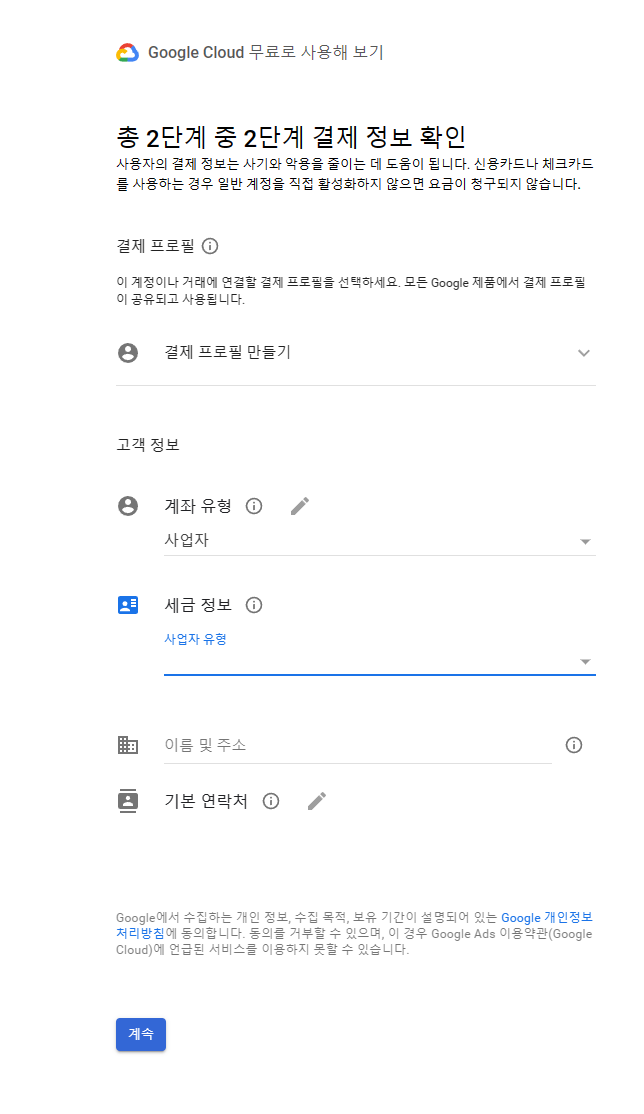Expand the 결제 프로필 만들기 chevron
The width and height of the screenshot is (644, 1114).
pos(584,353)
